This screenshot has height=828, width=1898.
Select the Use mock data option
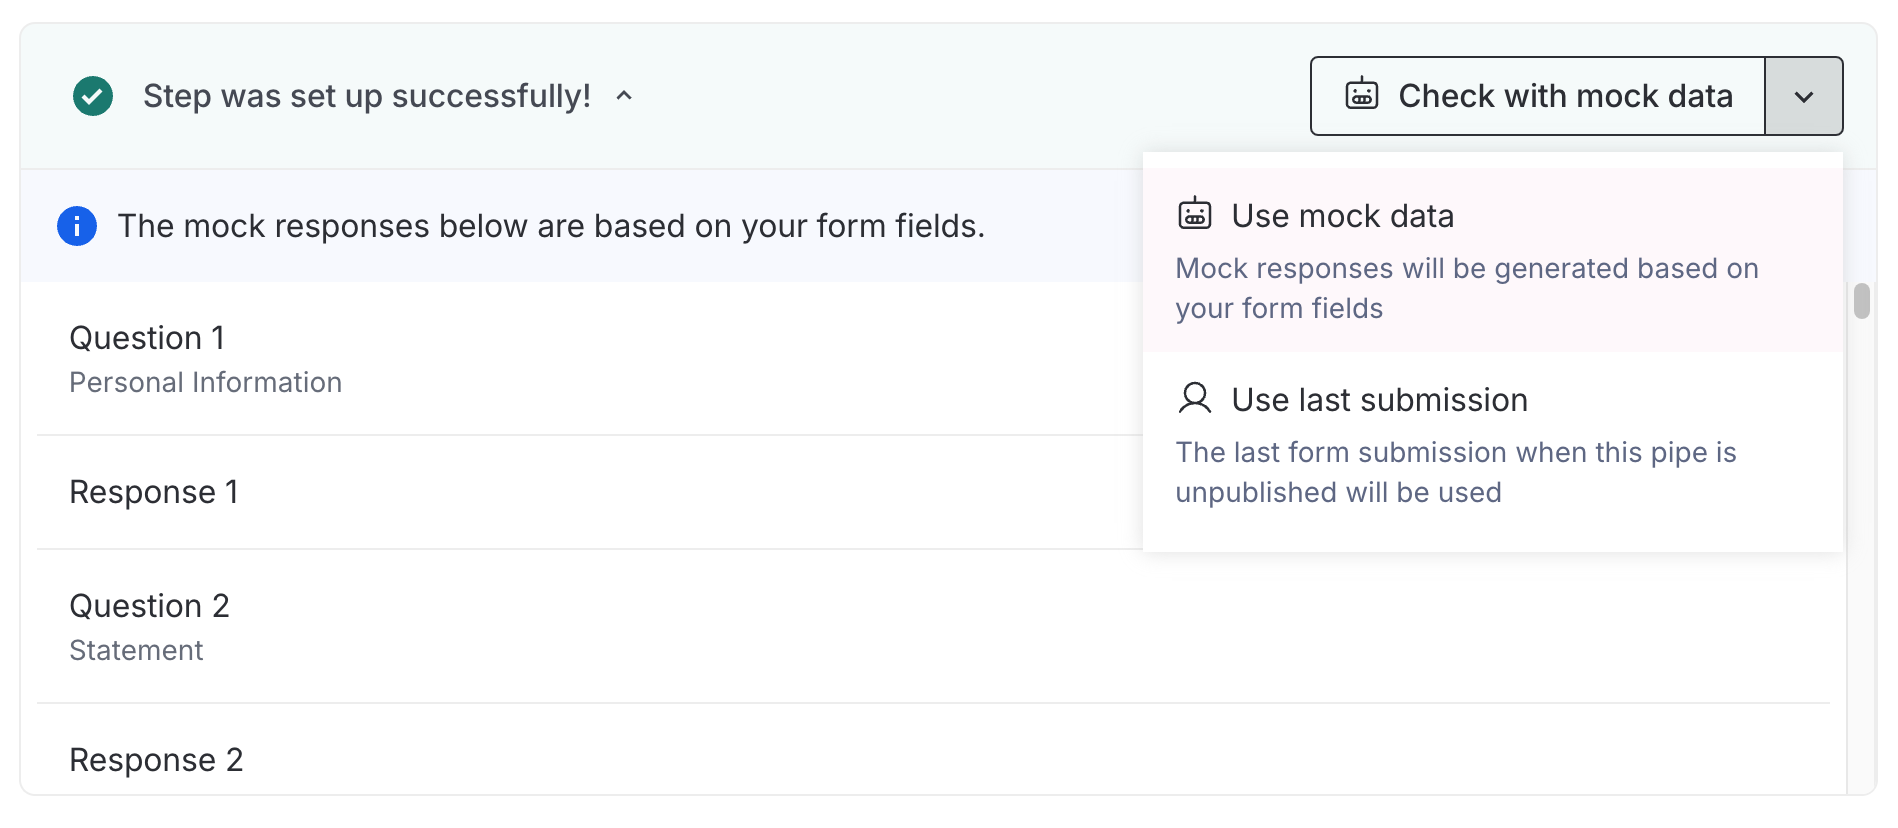[x=1342, y=216]
